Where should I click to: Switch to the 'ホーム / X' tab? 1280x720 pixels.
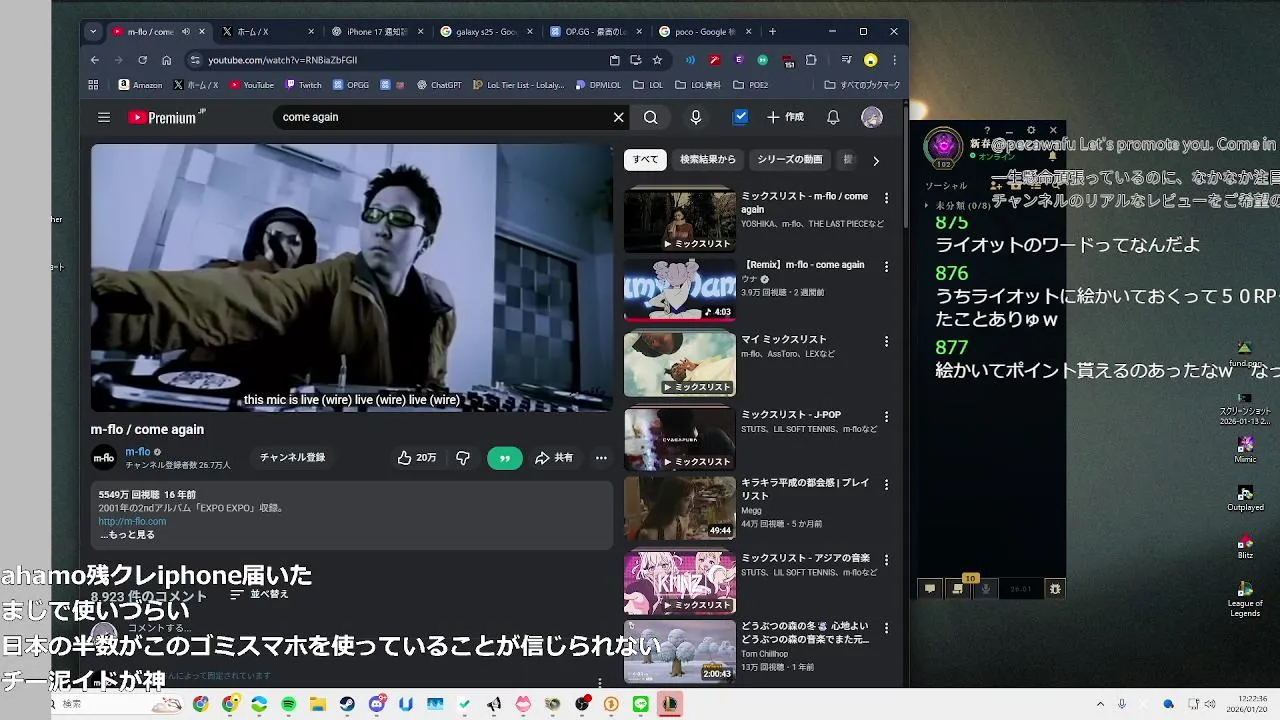[x=269, y=32]
